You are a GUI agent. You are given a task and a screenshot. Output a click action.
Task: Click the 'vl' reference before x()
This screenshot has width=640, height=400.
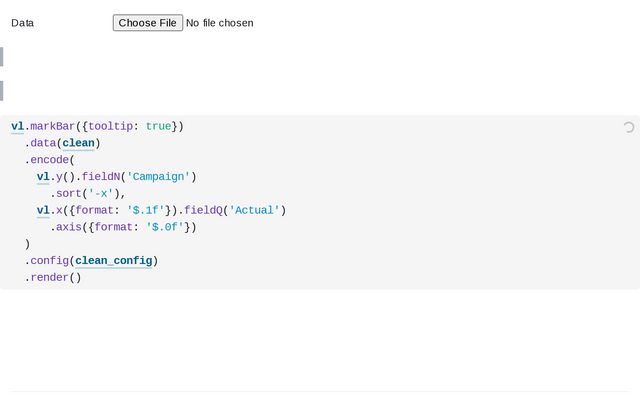tap(43, 210)
